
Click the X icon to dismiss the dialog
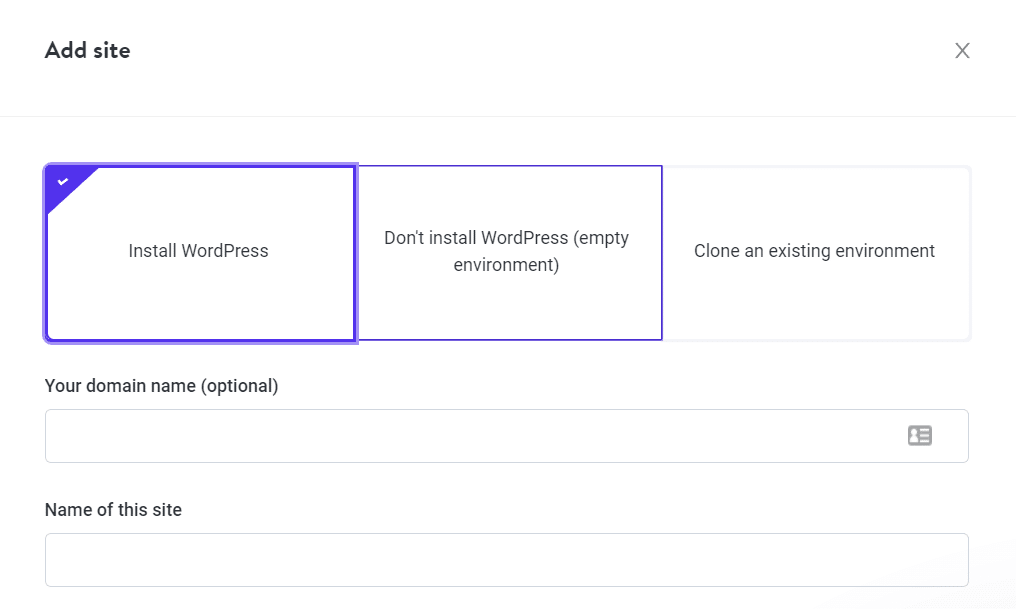point(962,50)
